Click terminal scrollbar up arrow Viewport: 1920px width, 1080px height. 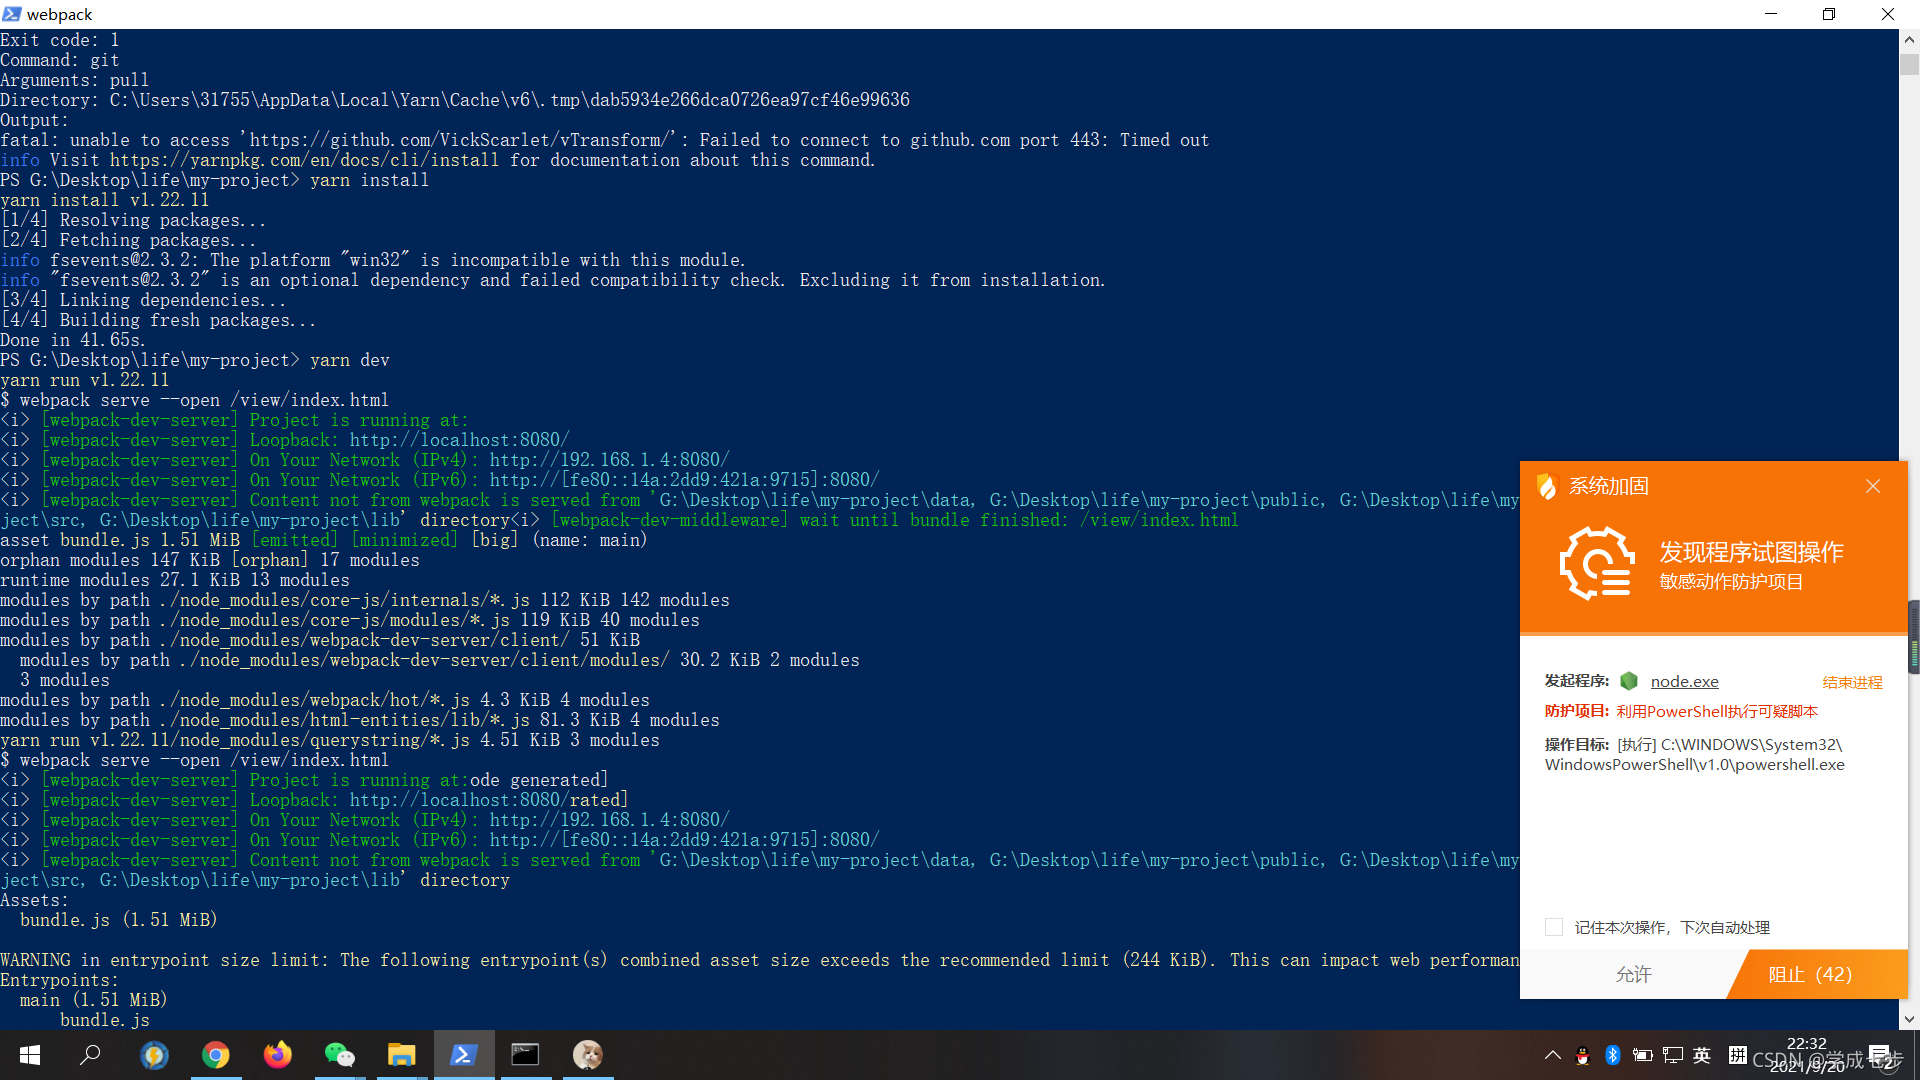coord(1909,40)
